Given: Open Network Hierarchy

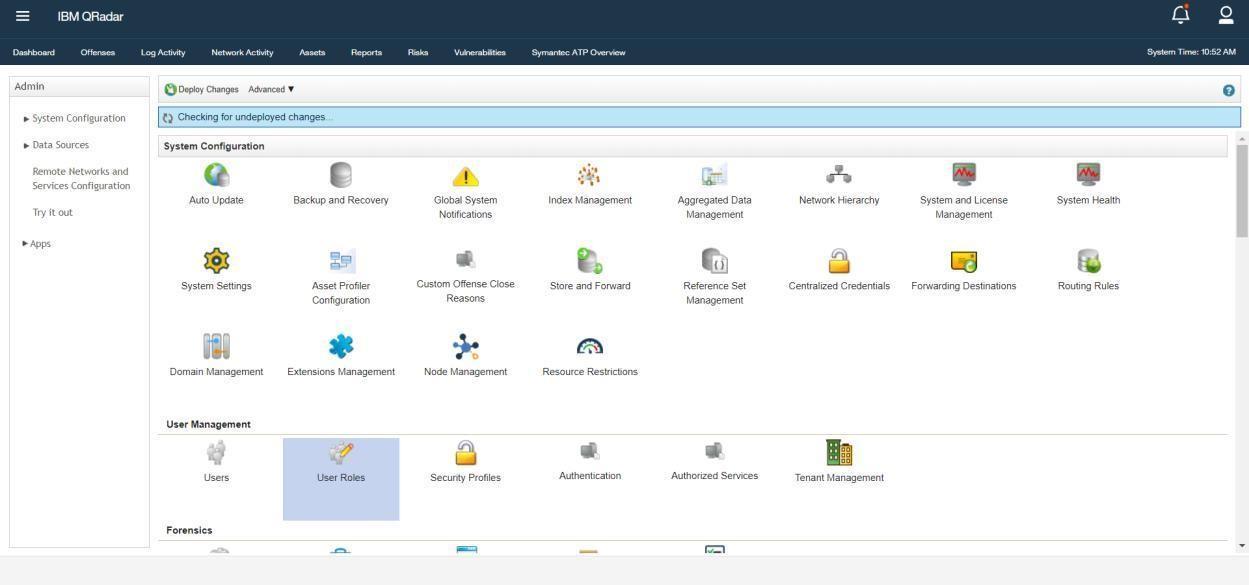Looking at the screenshot, I should tap(839, 185).
